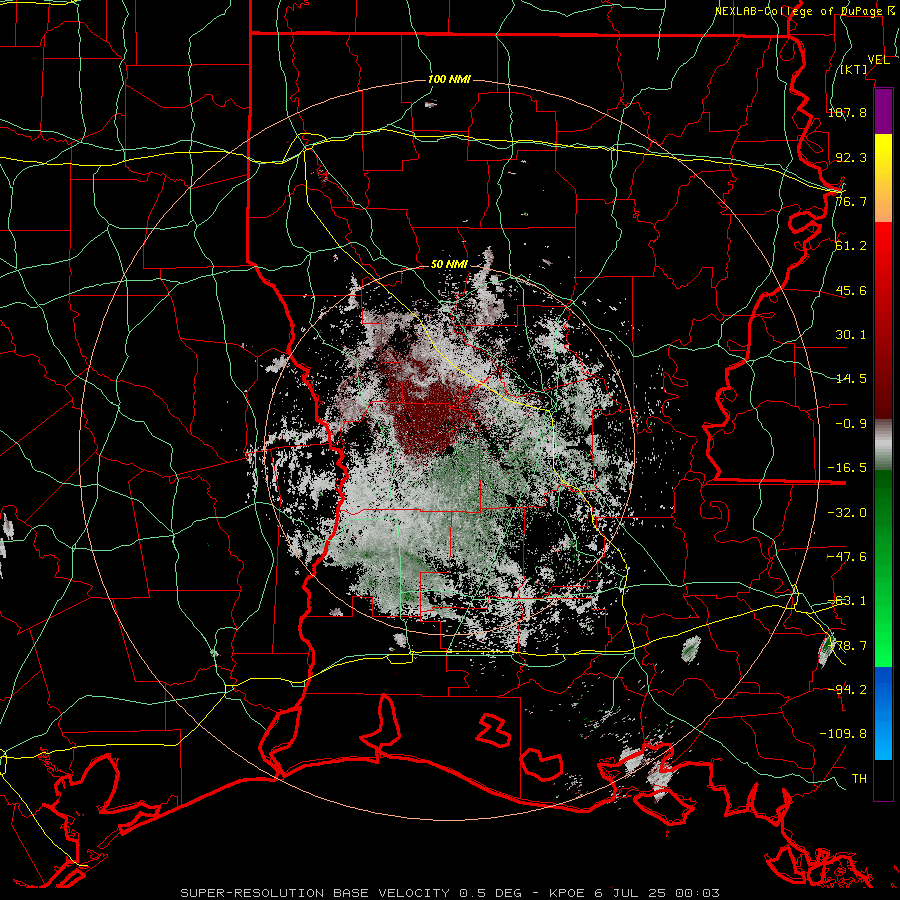Viewport: 900px width, 900px height.
Task: Click the [KT] units label
Action: point(854,69)
